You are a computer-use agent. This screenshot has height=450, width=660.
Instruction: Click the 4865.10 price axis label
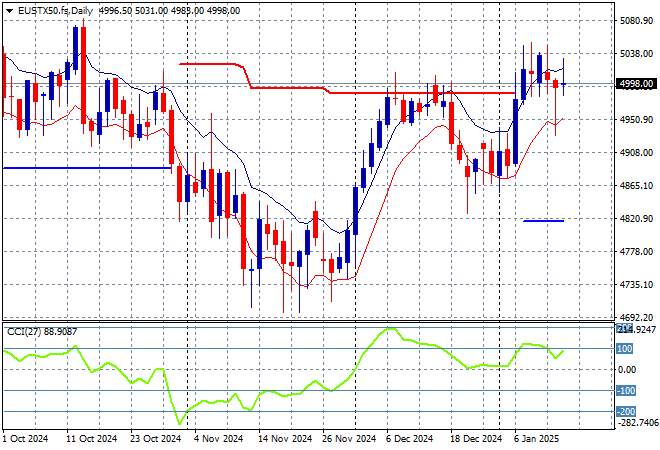(x=636, y=185)
